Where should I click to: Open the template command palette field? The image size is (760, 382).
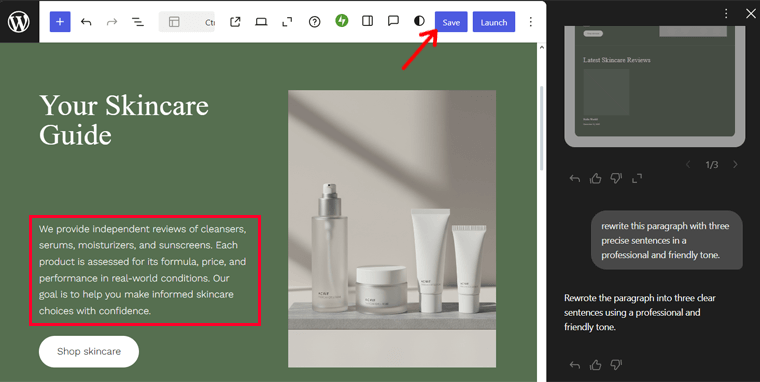pos(187,22)
